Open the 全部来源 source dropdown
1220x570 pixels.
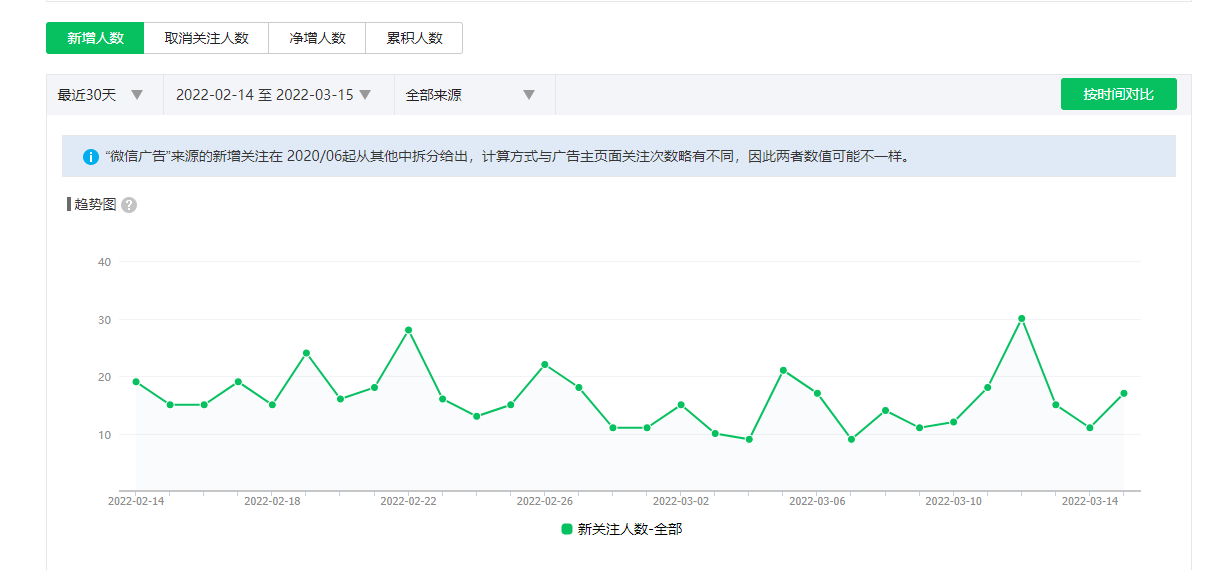(470, 95)
